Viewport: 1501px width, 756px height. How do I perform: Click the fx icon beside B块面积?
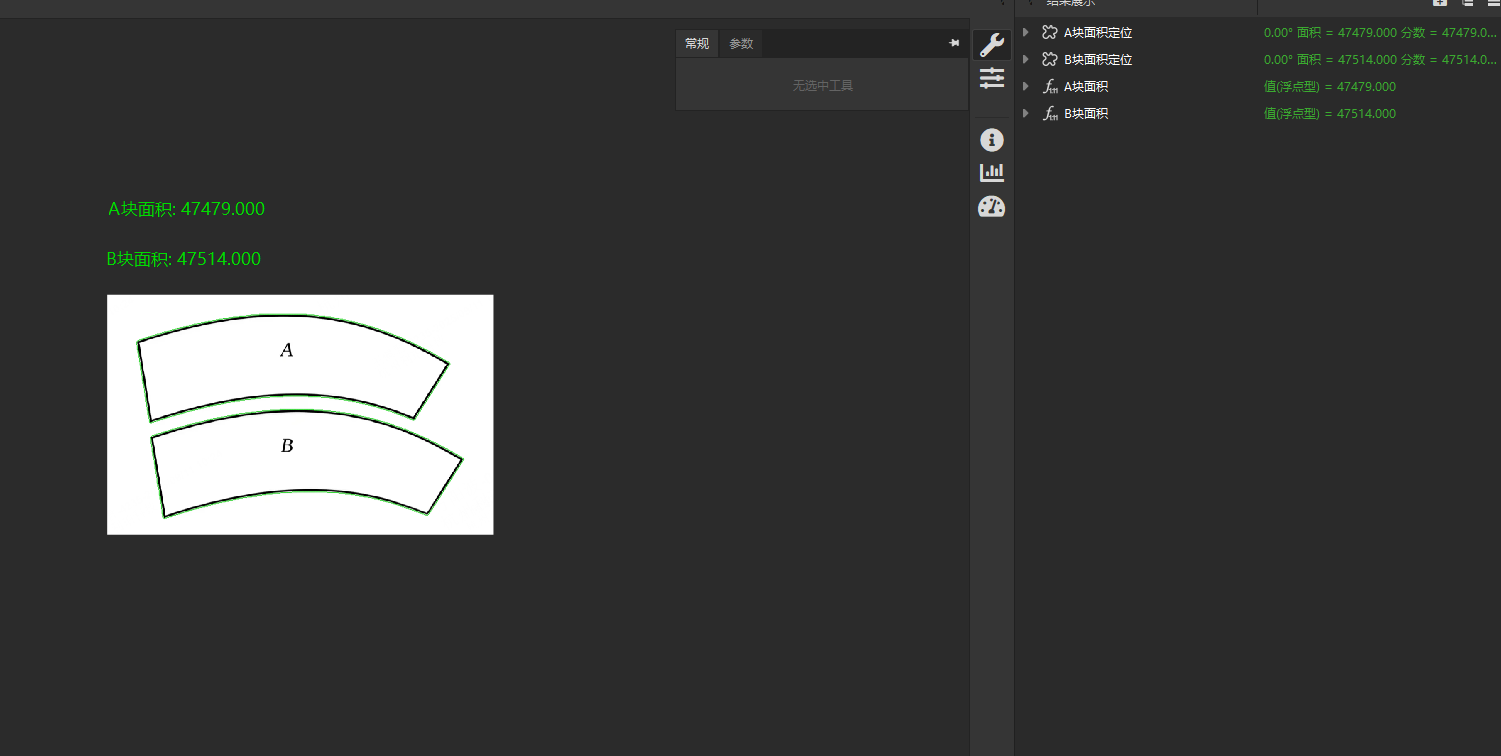click(1049, 114)
